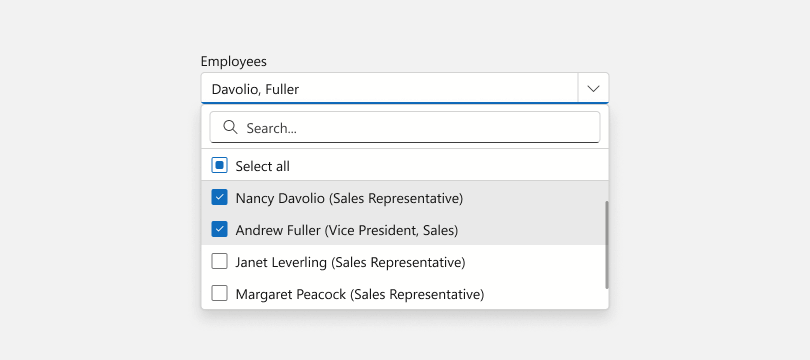This screenshot has width=810, height=360.
Task: Click the "Nancy Davolio (Sales Representative)" text
Action: 349,198
